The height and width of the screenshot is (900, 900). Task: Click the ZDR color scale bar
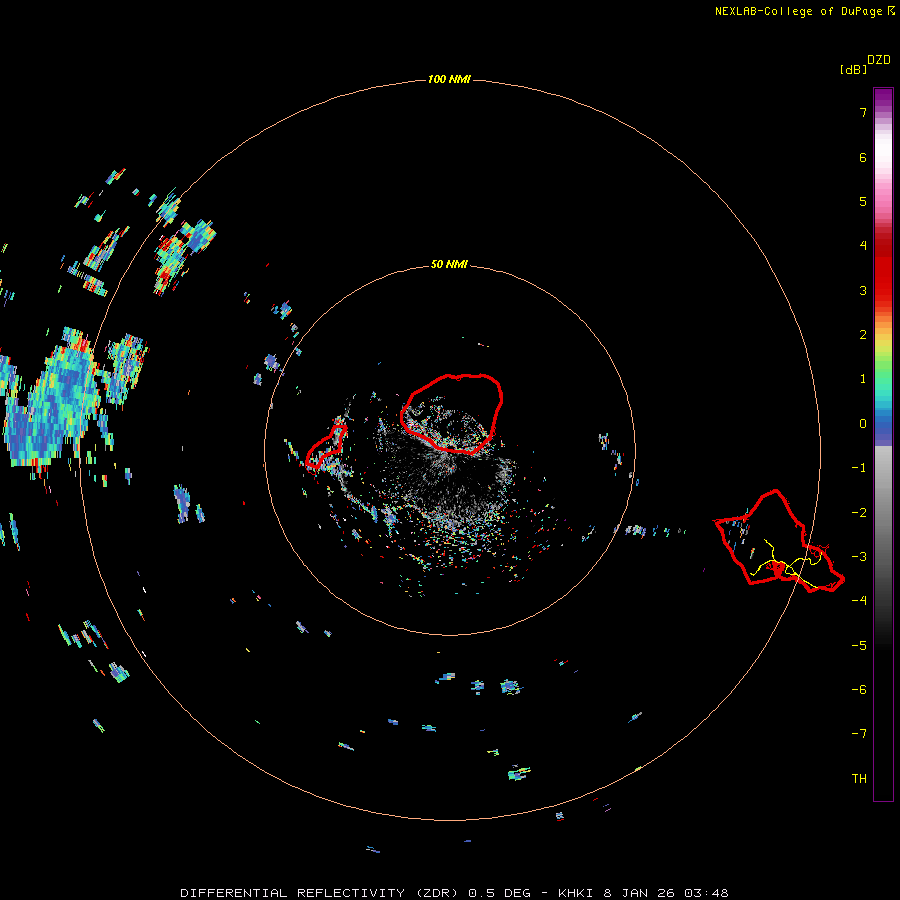pos(883,444)
